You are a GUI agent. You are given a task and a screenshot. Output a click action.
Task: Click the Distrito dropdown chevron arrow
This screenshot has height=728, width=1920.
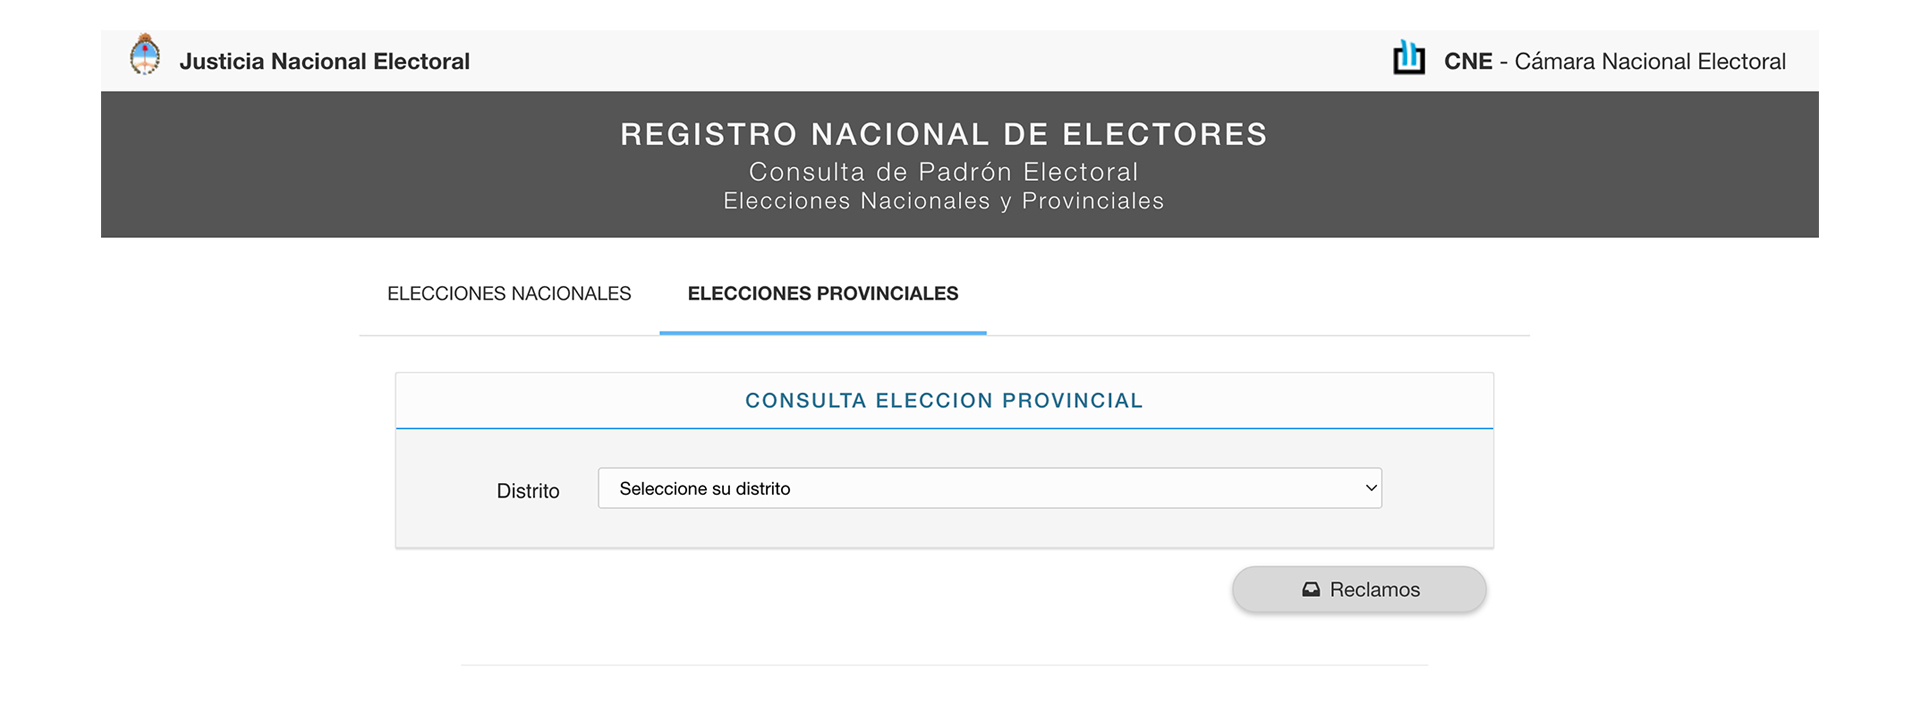pyautogui.click(x=1371, y=488)
